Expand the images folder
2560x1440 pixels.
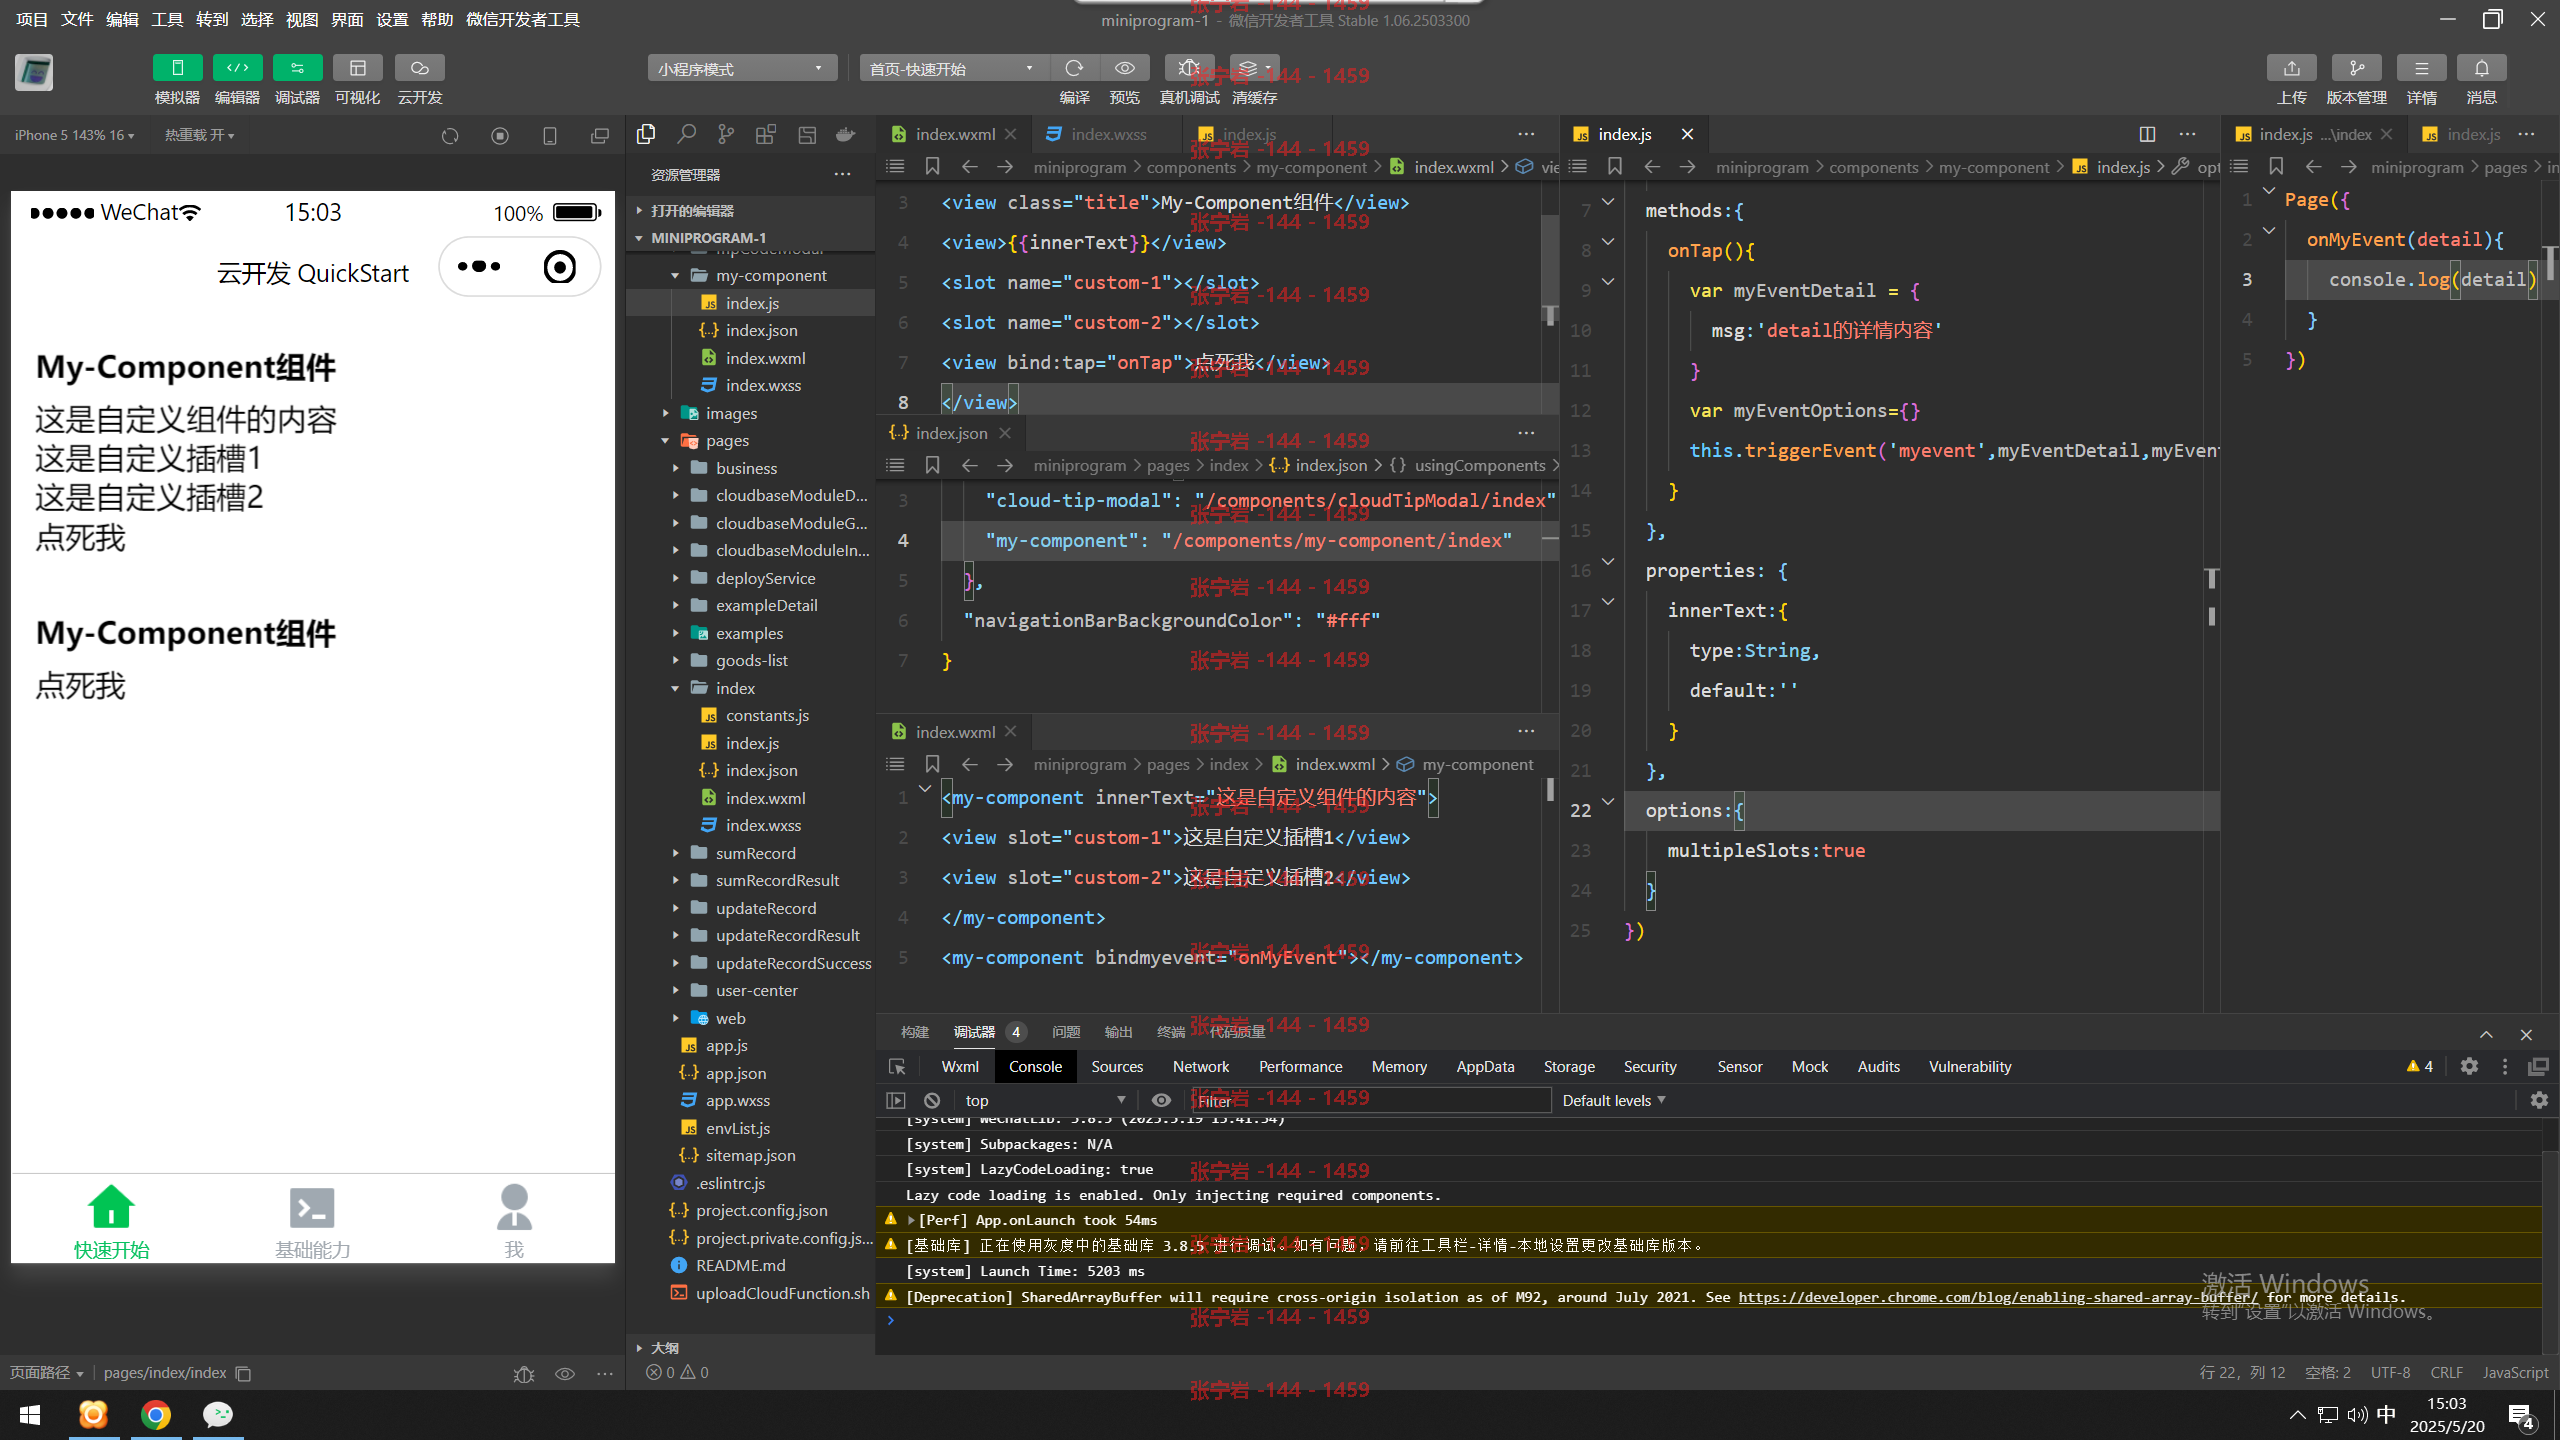[730, 413]
